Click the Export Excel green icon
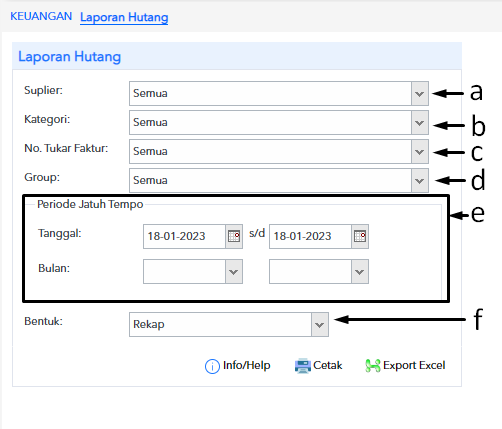The height and width of the screenshot is (429, 502). (373, 366)
